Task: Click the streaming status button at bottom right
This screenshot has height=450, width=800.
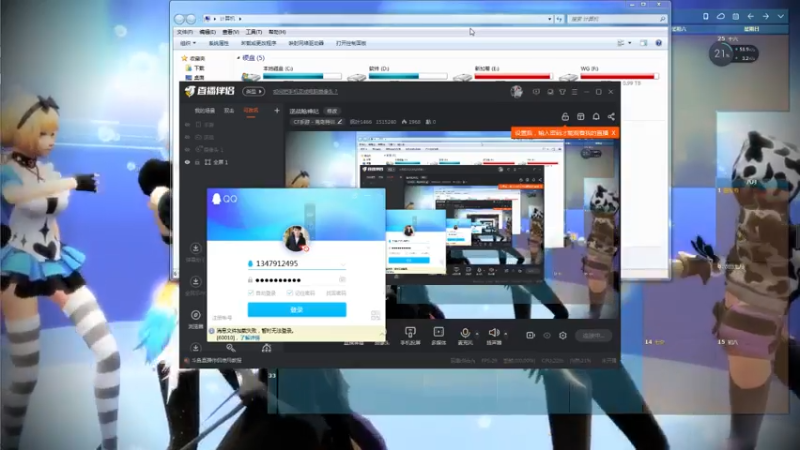Action: (x=593, y=335)
